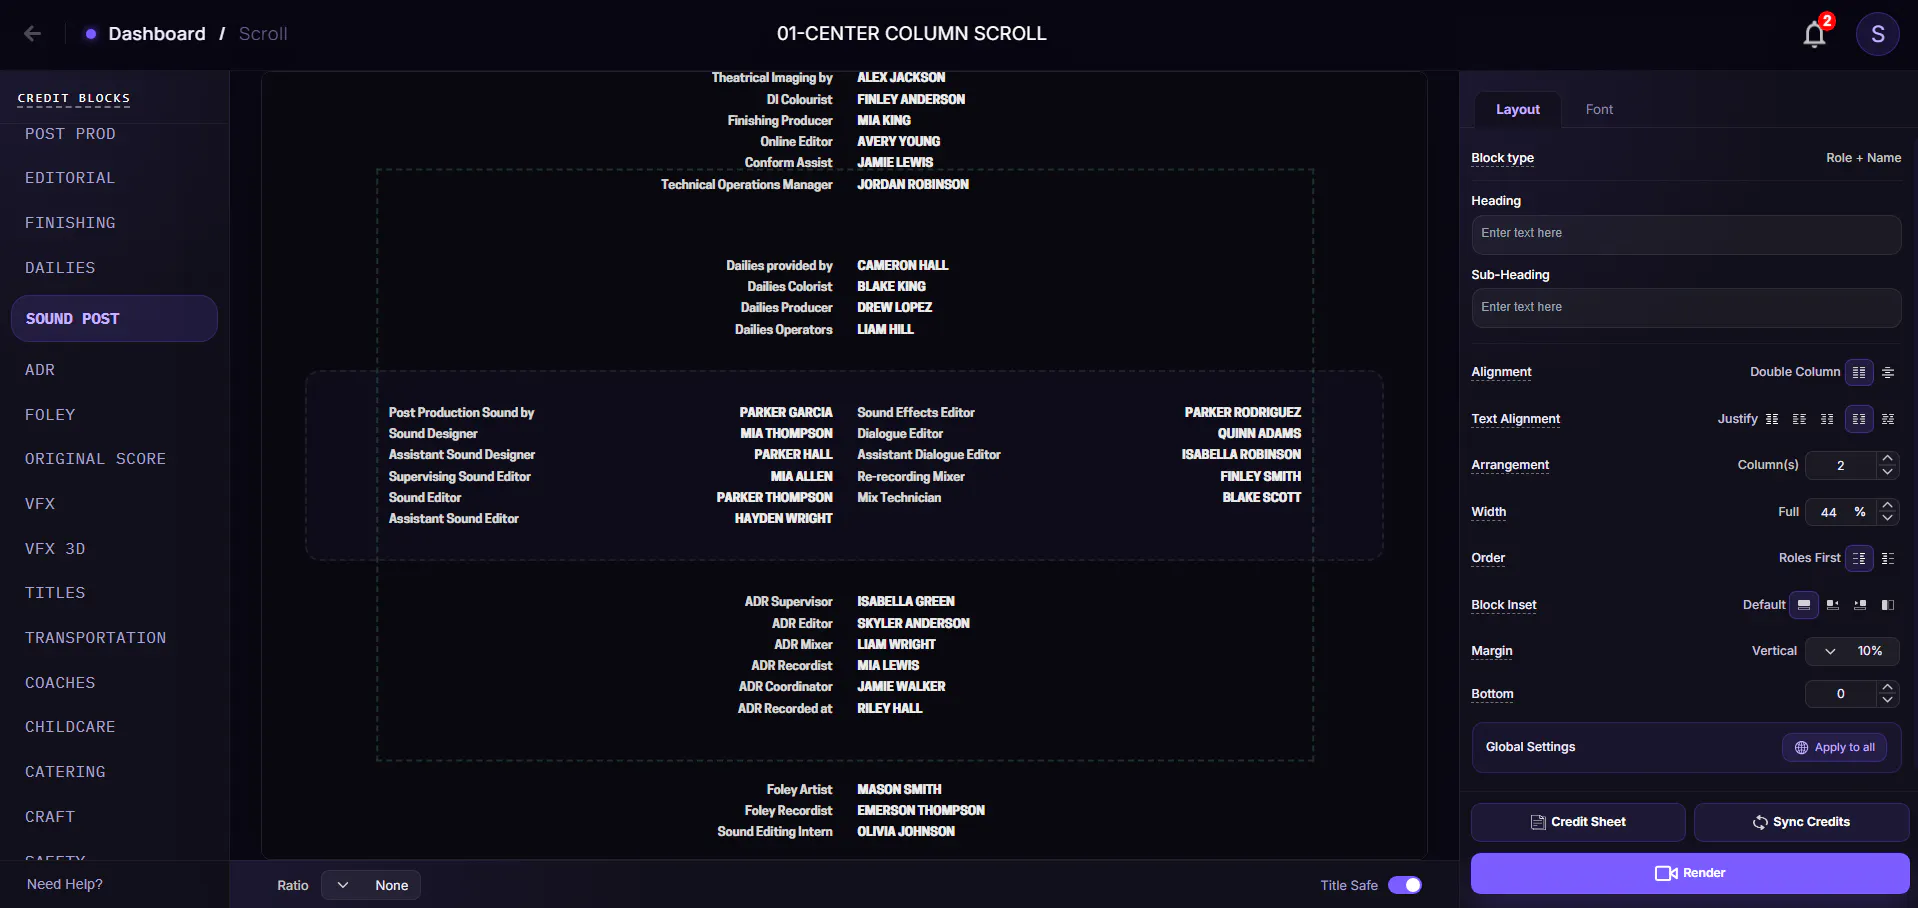Open the user profile avatar S
Screen dimensions: 1918x908
1877,35
